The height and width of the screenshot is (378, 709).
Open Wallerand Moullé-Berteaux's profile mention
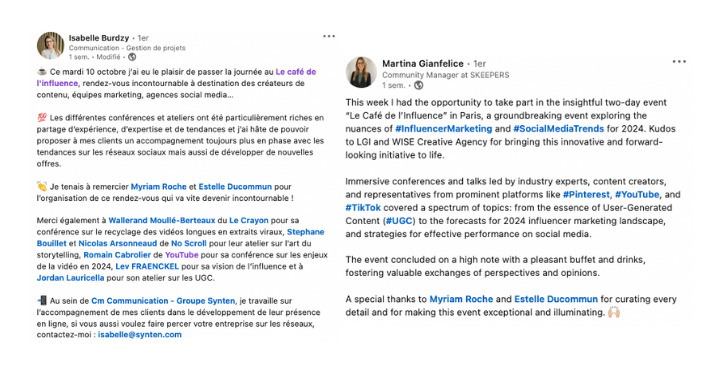coord(162,220)
